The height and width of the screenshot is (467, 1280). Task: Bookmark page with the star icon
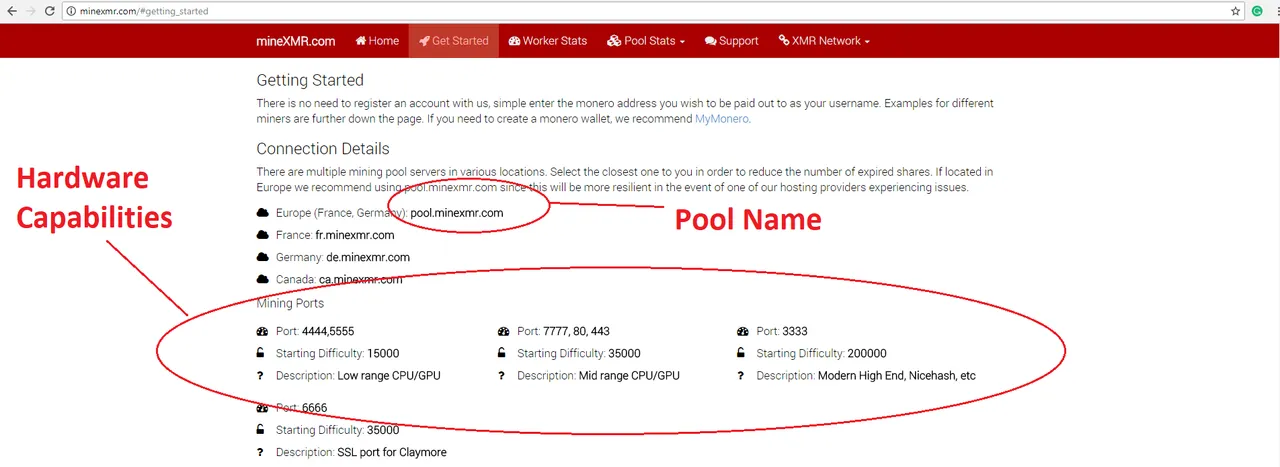point(1236,10)
